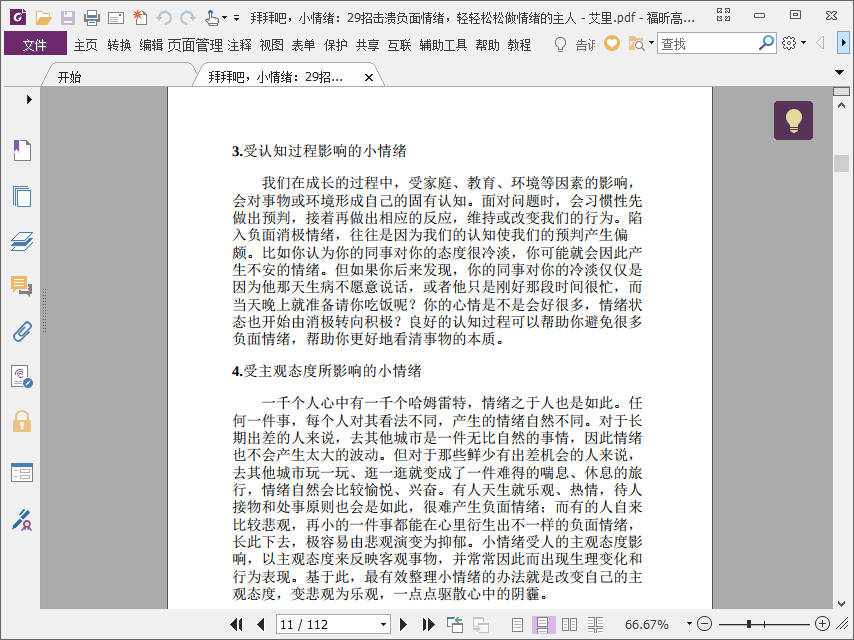Jump to the last page
The height and width of the screenshot is (640, 854).
pos(429,624)
